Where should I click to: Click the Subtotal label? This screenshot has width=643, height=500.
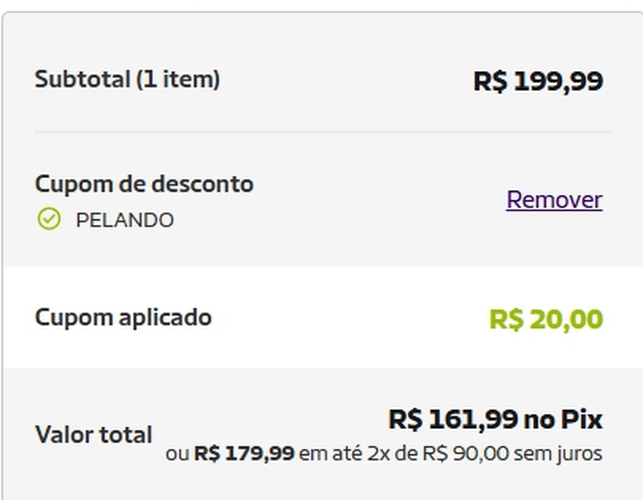coord(82,79)
